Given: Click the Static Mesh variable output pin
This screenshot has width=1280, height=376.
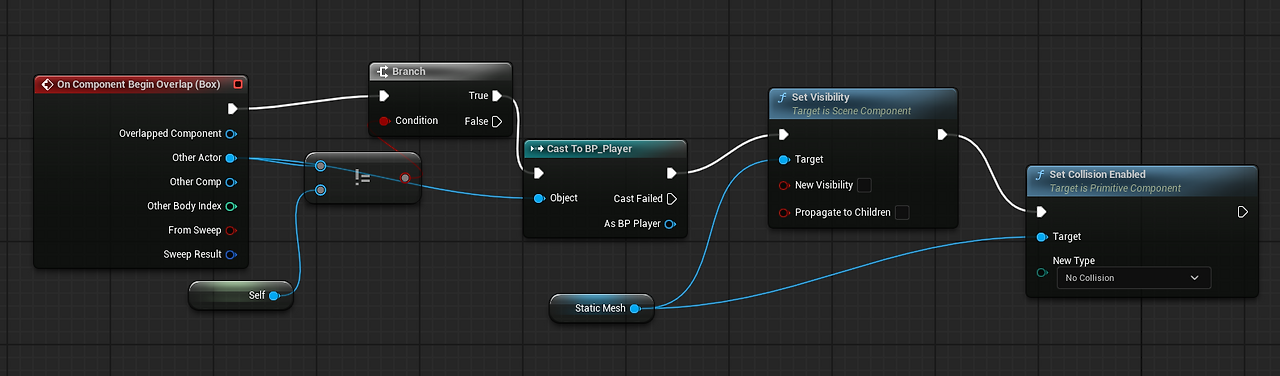Looking at the screenshot, I should pyautogui.click(x=635, y=309).
